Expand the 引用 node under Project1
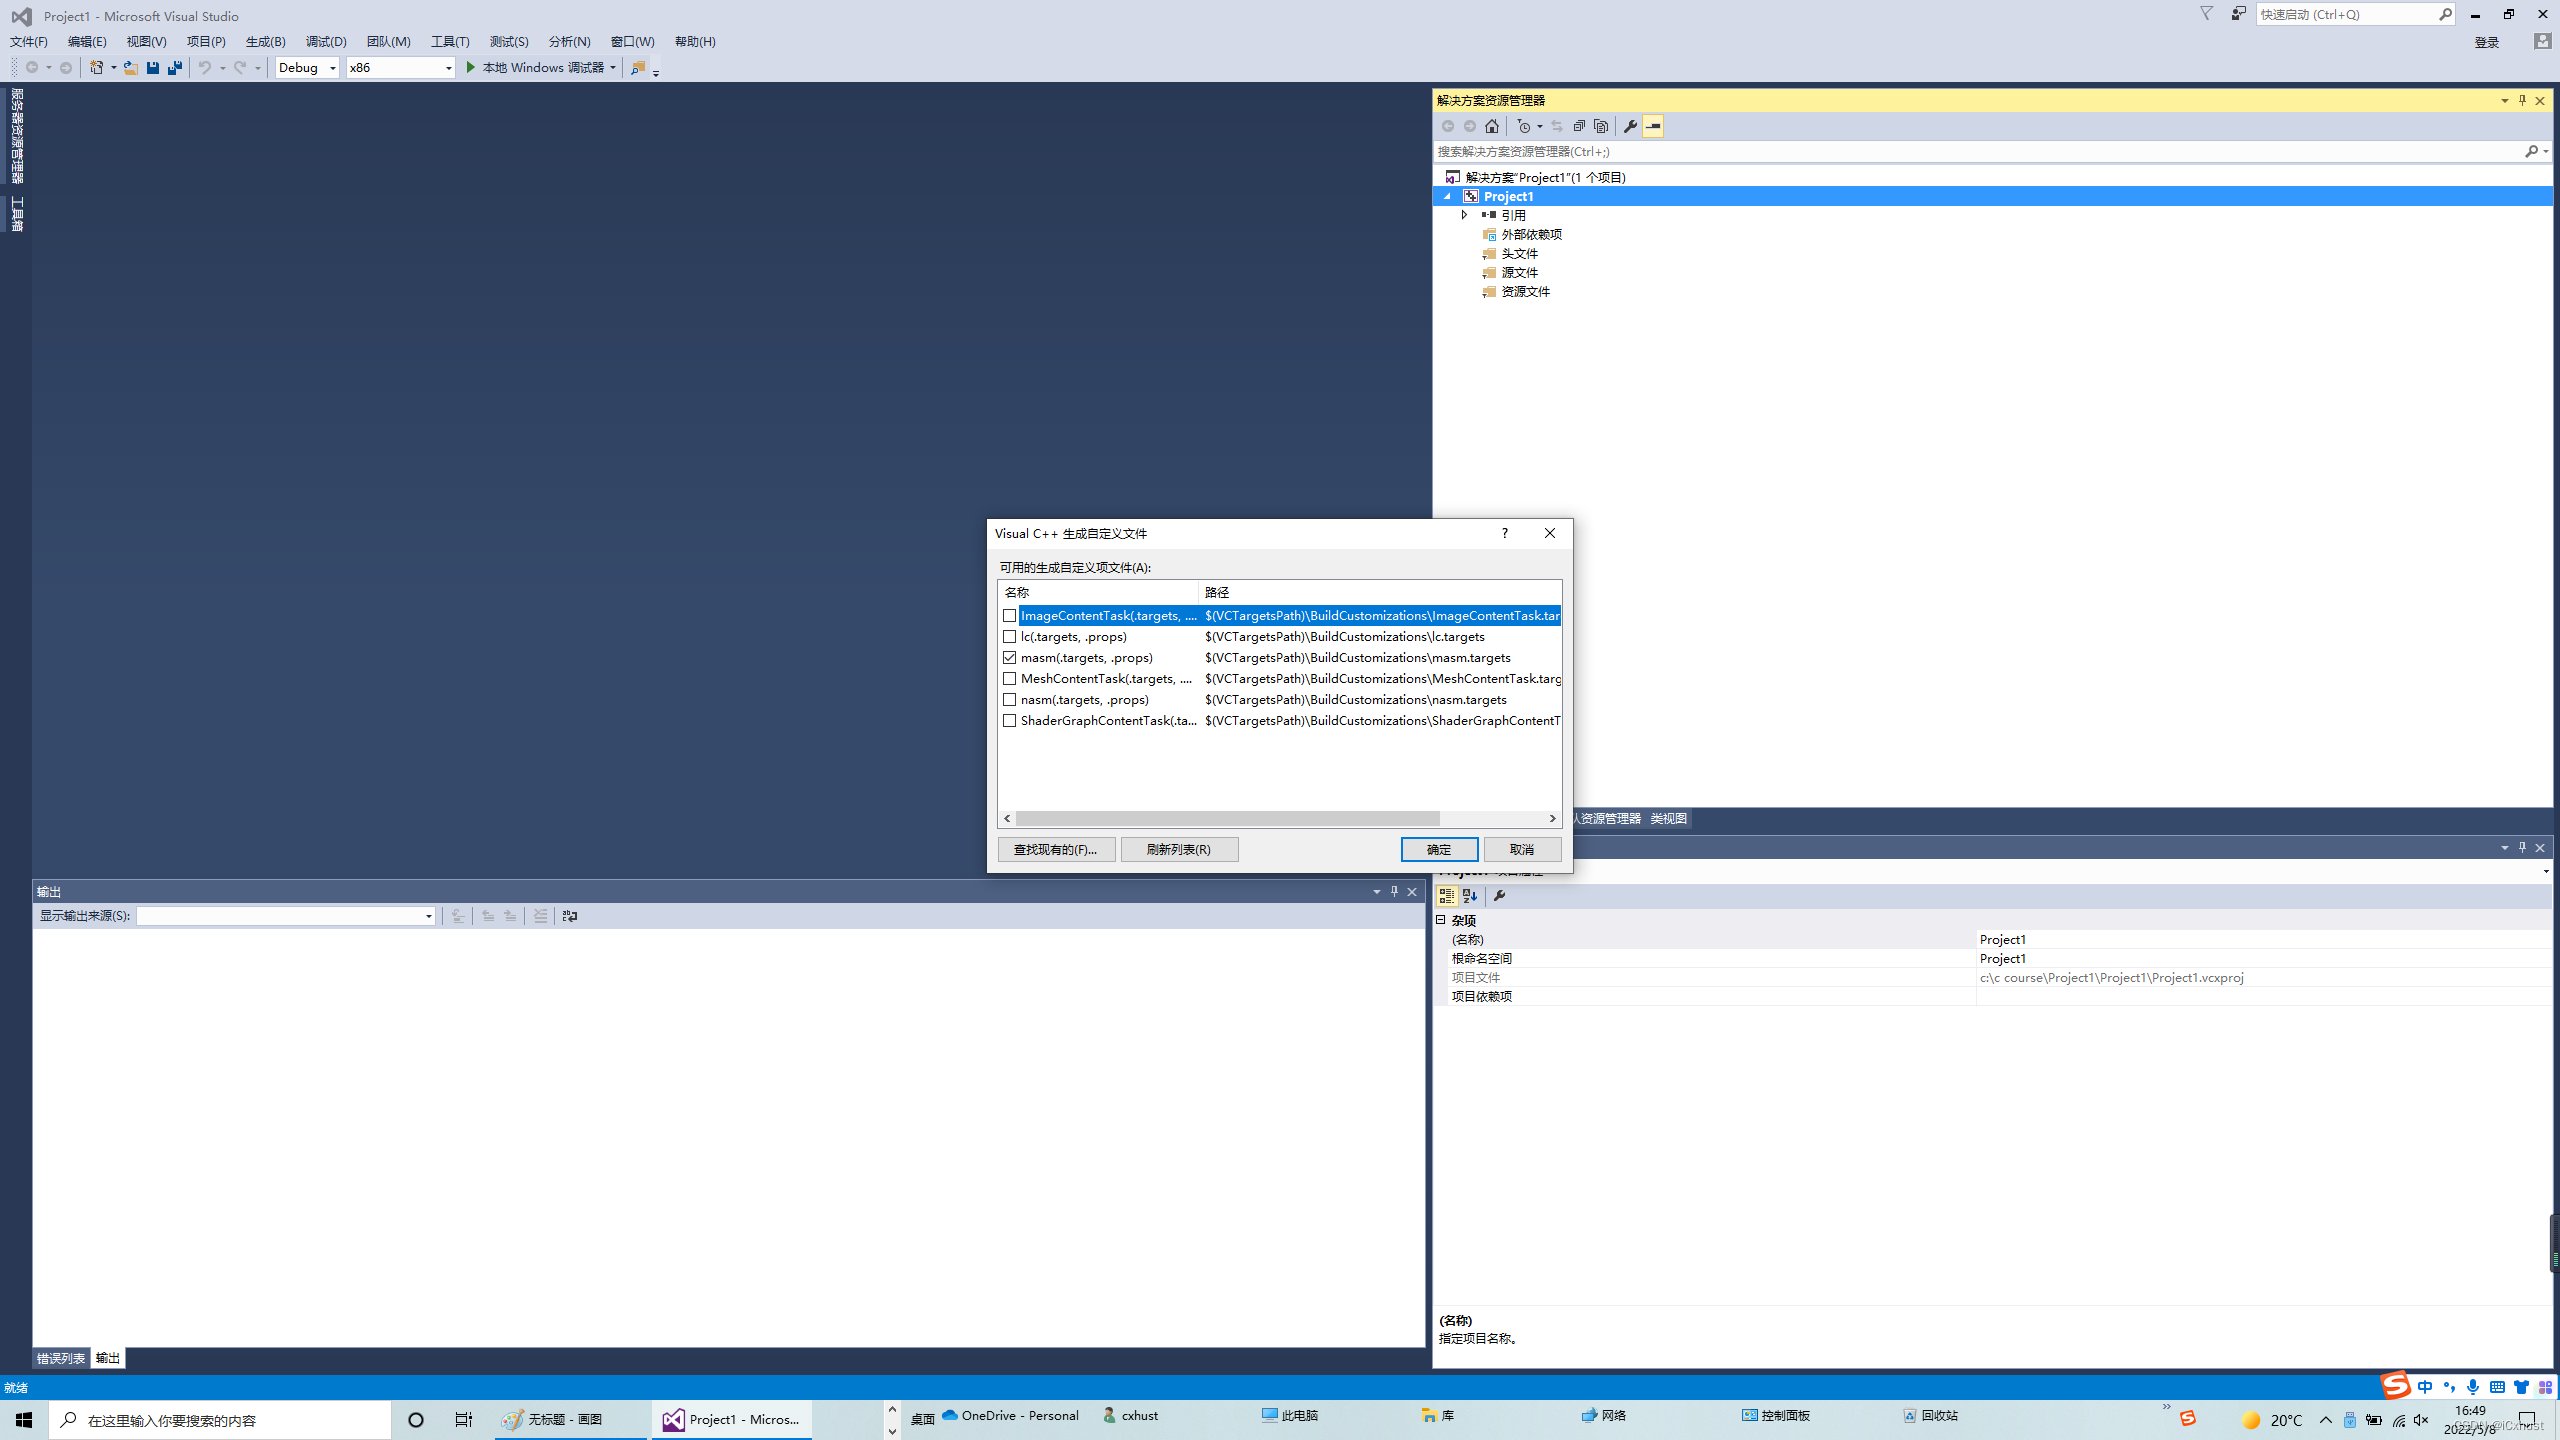The width and height of the screenshot is (2560, 1440). [1464, 215]
